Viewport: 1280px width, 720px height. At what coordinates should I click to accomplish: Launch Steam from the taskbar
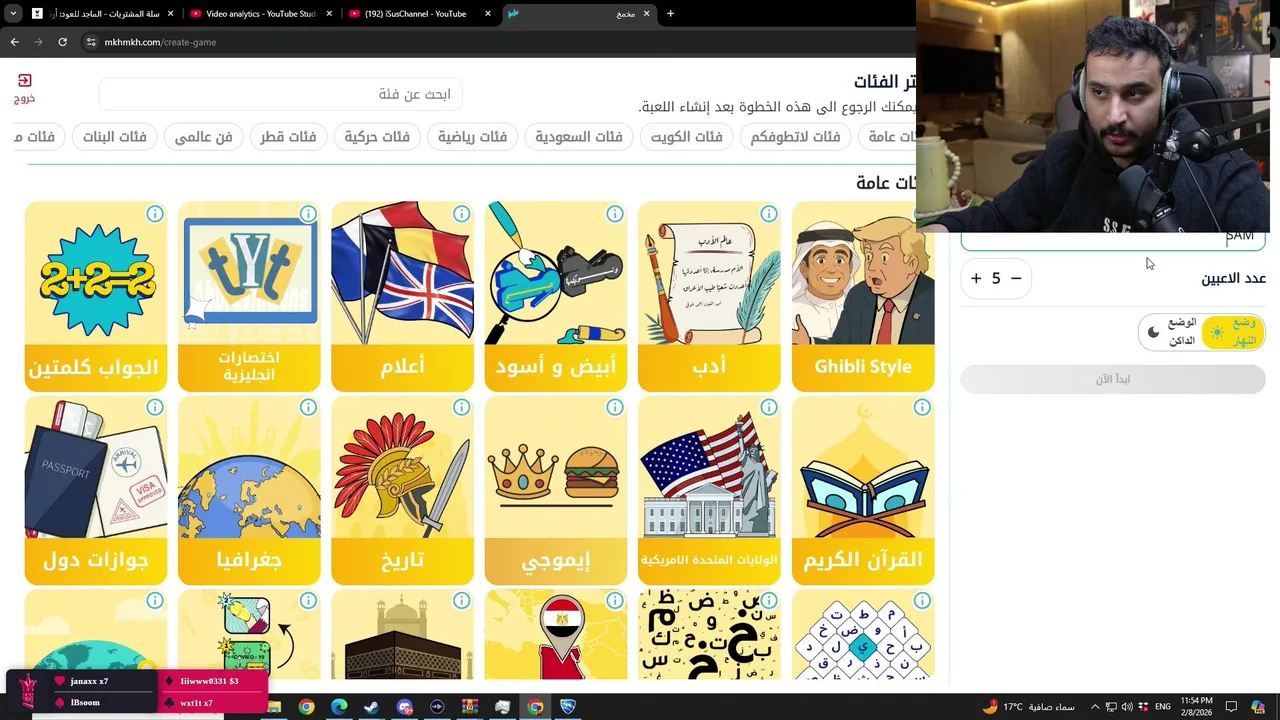pyautogui.click(x=371, y=707)
